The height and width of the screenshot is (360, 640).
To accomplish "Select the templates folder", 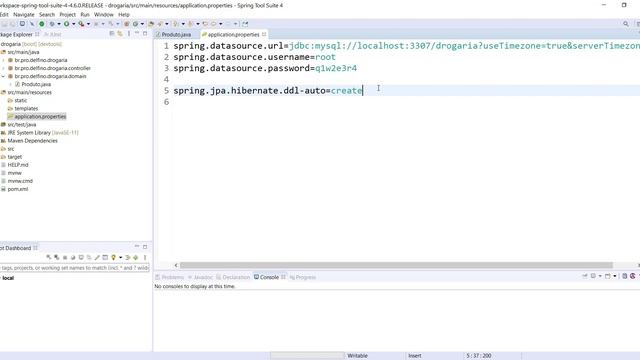I will (26, 109).
